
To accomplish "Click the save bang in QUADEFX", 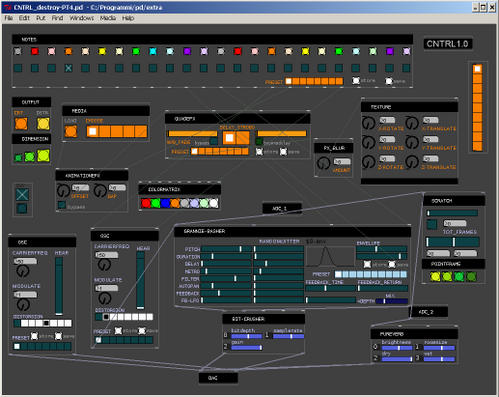I will (283, 152).
